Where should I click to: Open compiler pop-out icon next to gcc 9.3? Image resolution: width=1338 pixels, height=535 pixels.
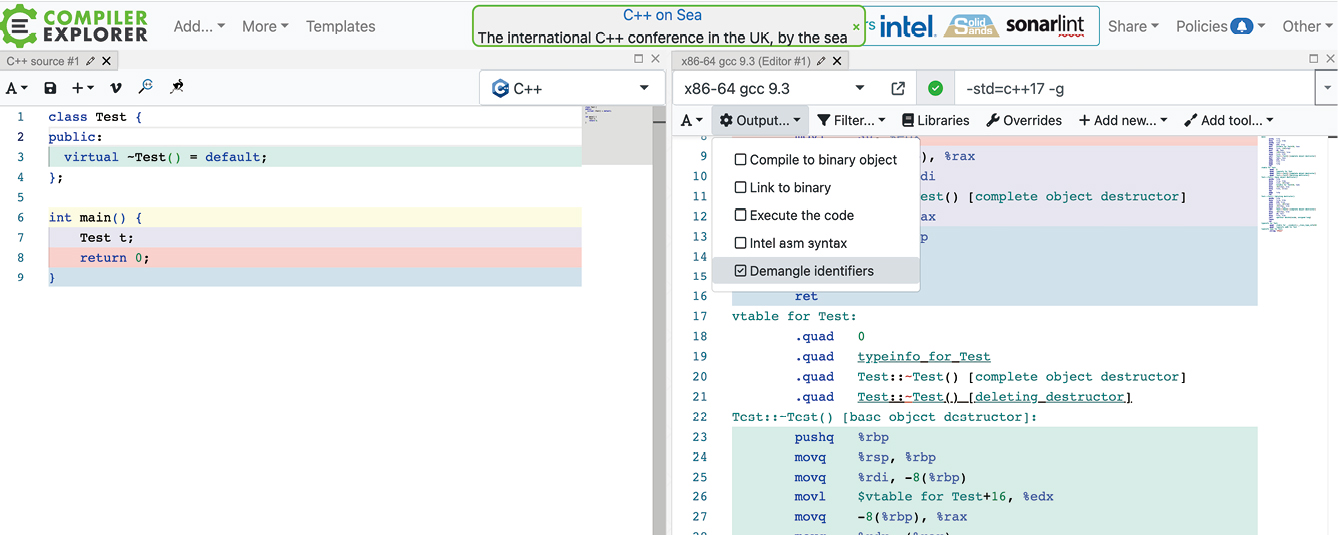(x=898, y=88)
